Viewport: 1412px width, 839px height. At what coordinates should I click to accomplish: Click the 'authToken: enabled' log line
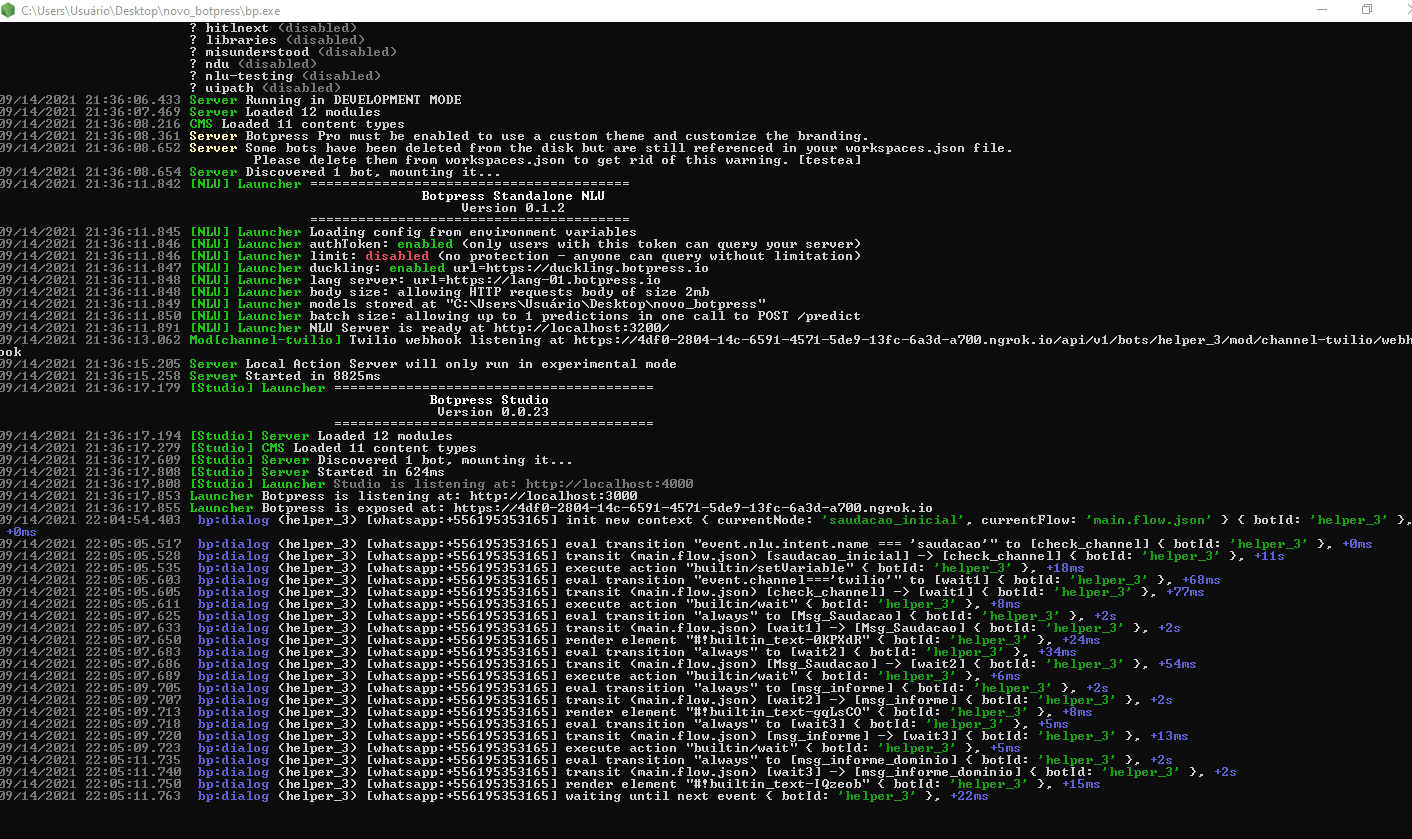[x=585, y=244]
